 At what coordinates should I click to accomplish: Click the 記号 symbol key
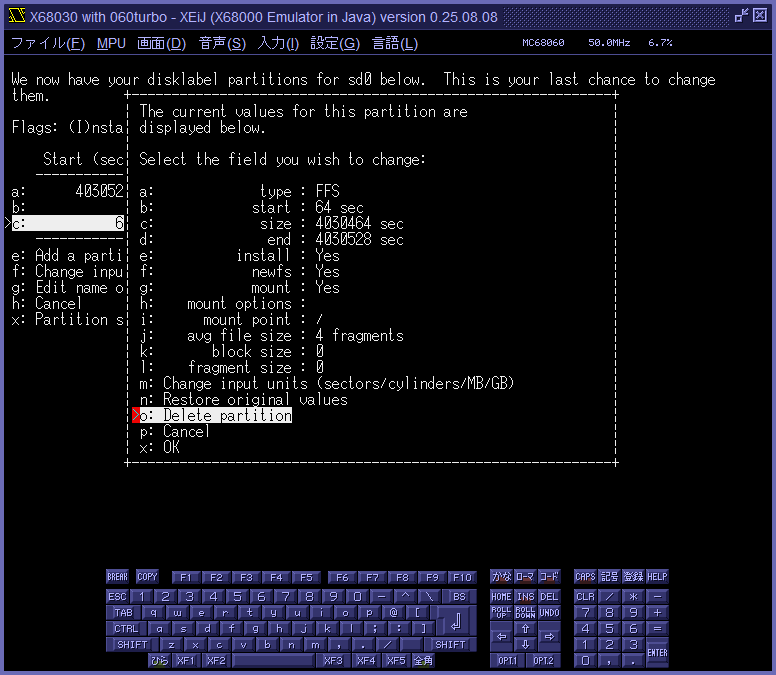[609, 577]
